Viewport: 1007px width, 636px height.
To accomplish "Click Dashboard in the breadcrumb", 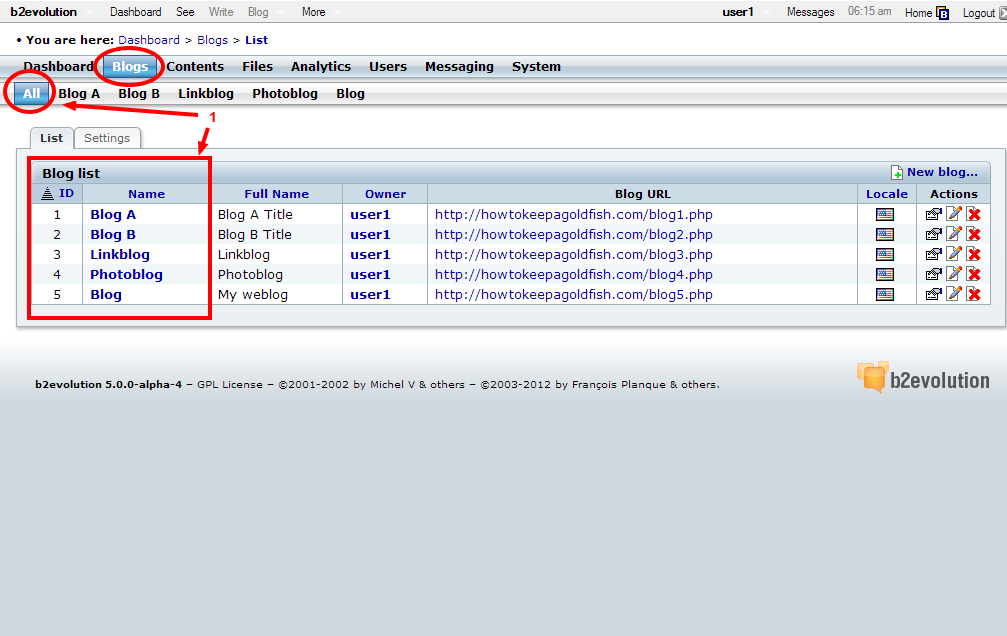I will 149,40.
